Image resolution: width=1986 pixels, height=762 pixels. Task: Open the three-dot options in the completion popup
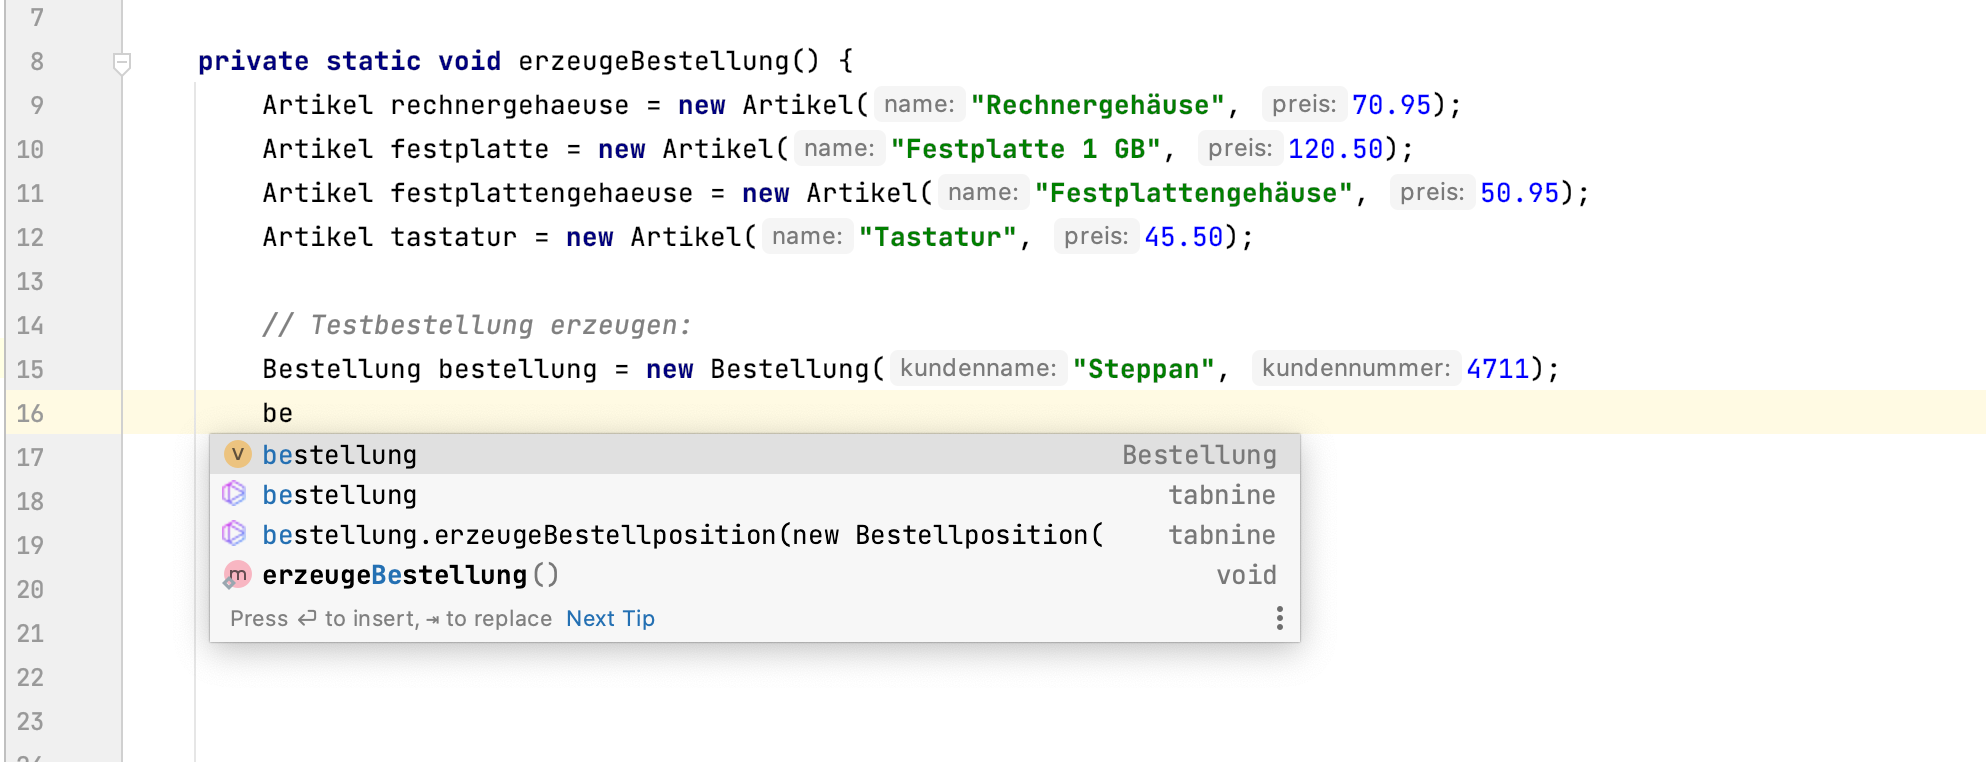pos(1279,618)
